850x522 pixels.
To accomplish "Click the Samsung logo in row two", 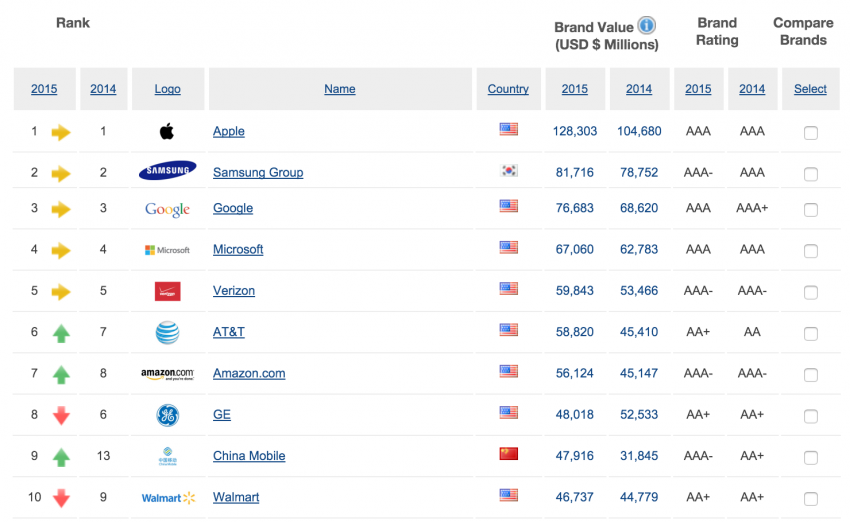I will pyautogui.click(x=167, y=172).
